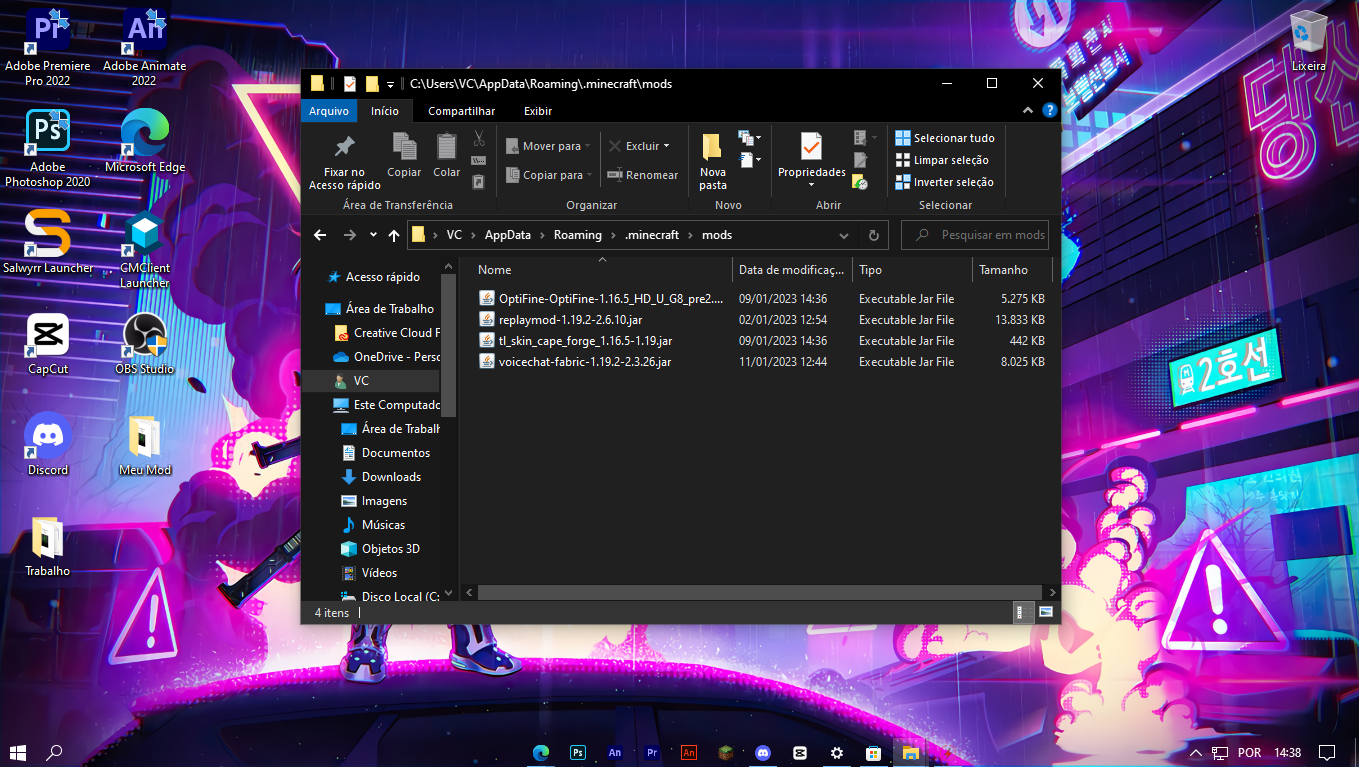The image size is (1359, 767).
Task: Collapse the ribbon with the chevron
Action: tap(1028, 111)
